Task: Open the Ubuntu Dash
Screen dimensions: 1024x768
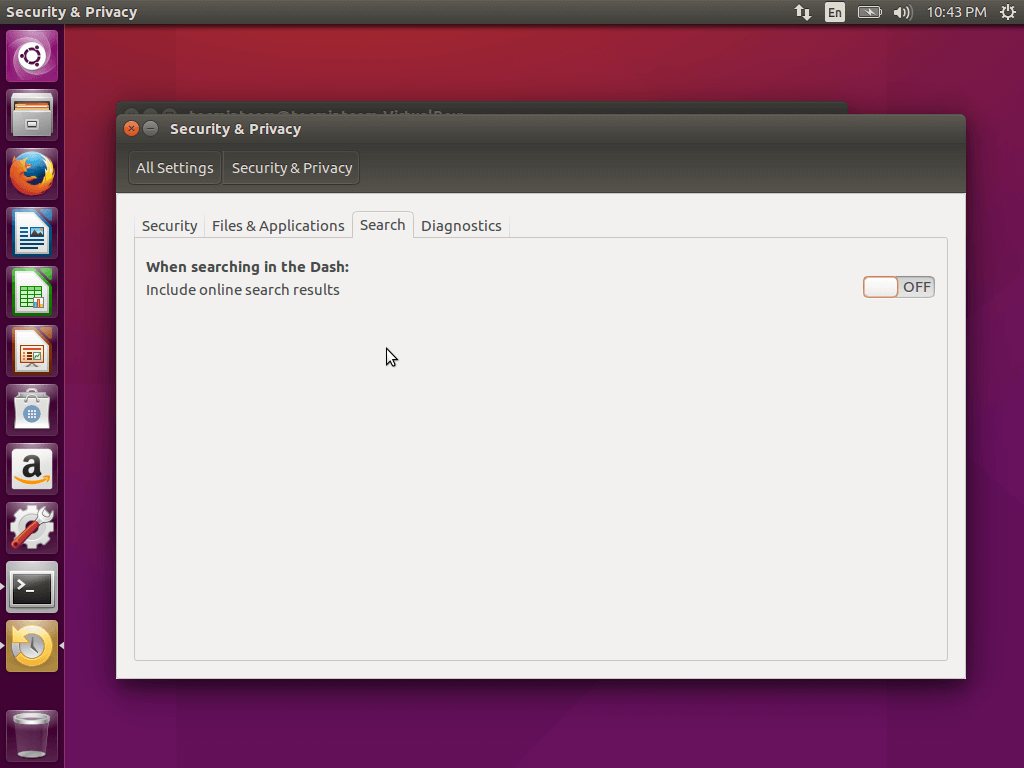Action: coord(31,55)
